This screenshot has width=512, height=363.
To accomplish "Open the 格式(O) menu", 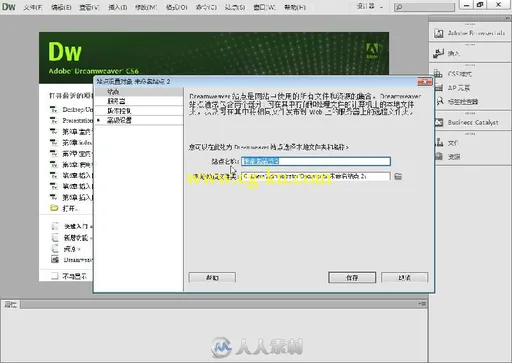I will pyautogui.click(x=176, y=7).
